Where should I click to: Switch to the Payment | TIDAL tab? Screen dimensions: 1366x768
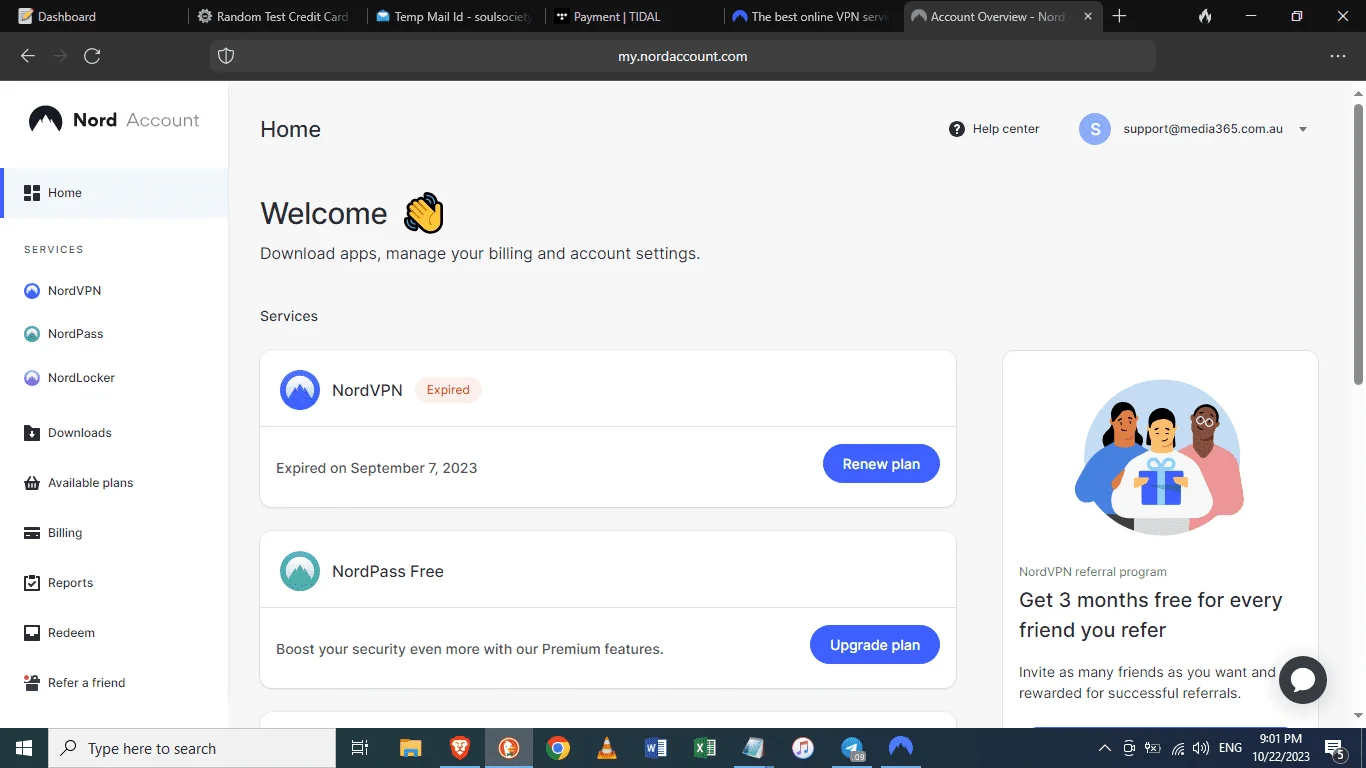pyautogui.click(x=635, y=16)
